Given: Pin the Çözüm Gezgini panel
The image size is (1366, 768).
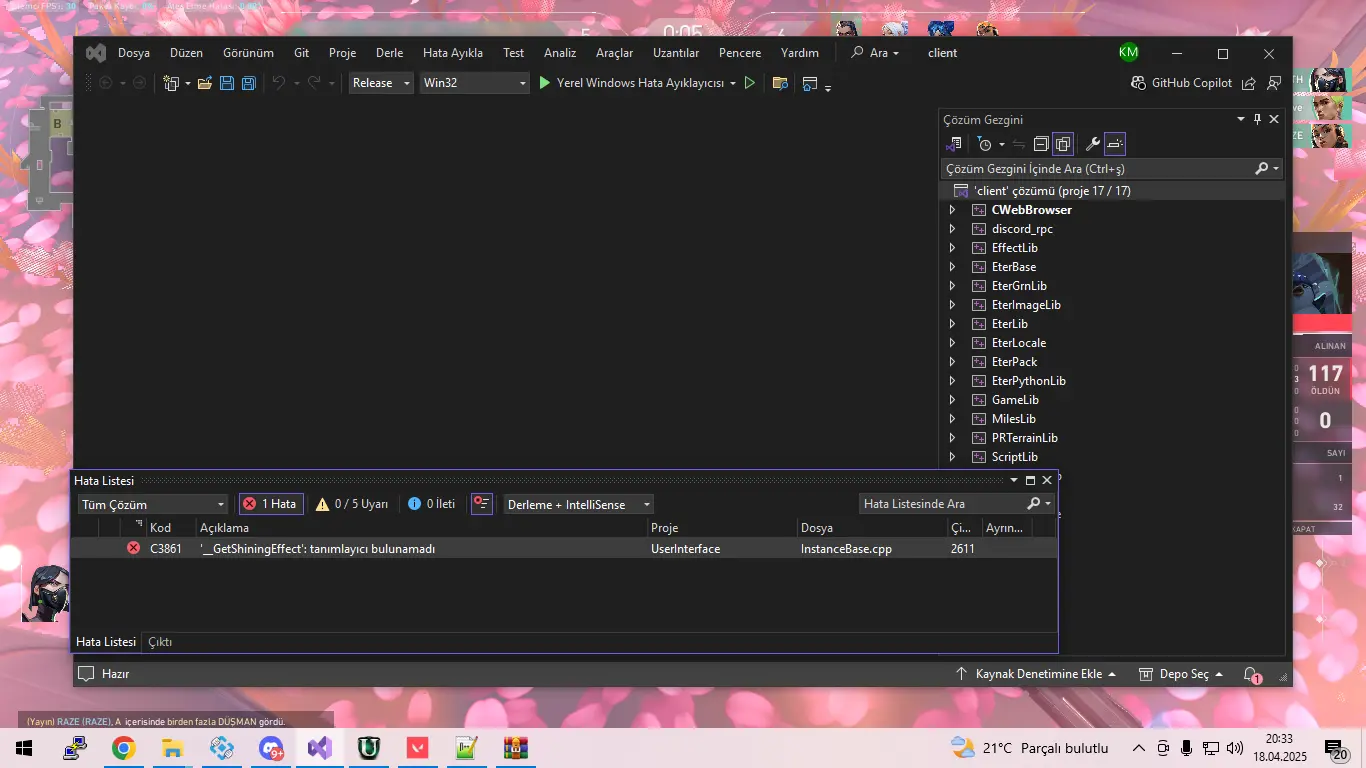Looking at the screenshot, I should point(1257,119).
